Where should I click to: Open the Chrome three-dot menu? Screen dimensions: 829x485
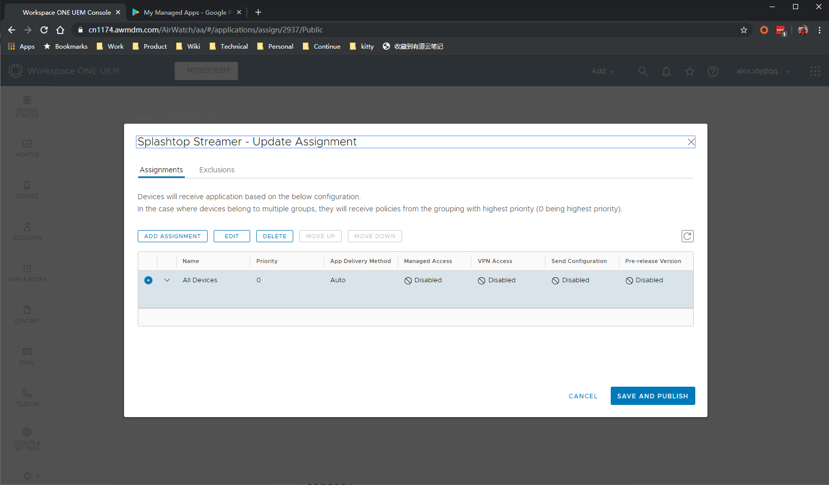pyautogui.click(x=819, y=30)
